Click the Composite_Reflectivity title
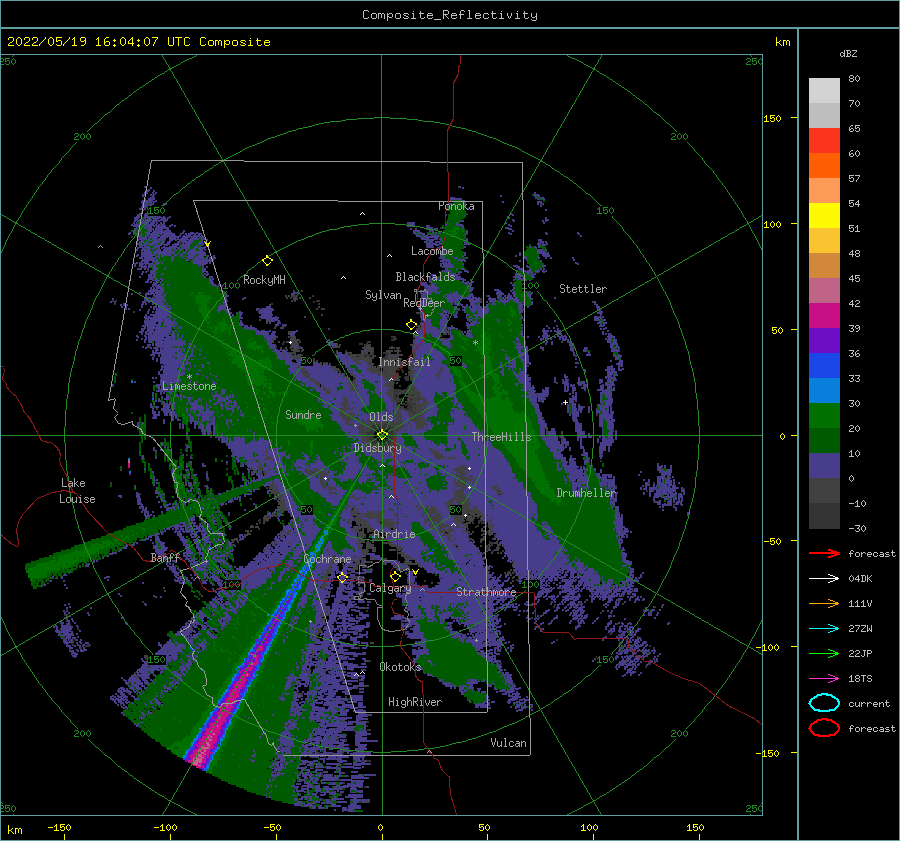Viewport: 900px width, 841px height. click(450, 15)
